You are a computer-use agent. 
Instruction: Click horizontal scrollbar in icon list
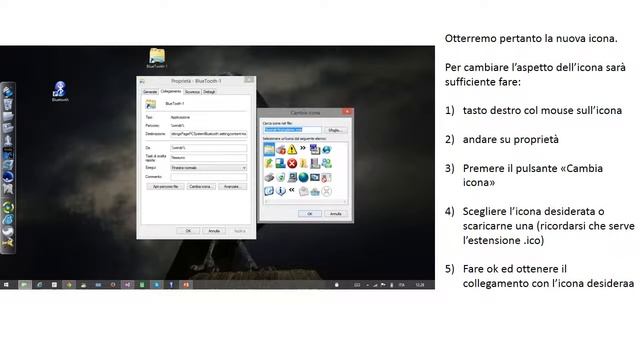306,201
